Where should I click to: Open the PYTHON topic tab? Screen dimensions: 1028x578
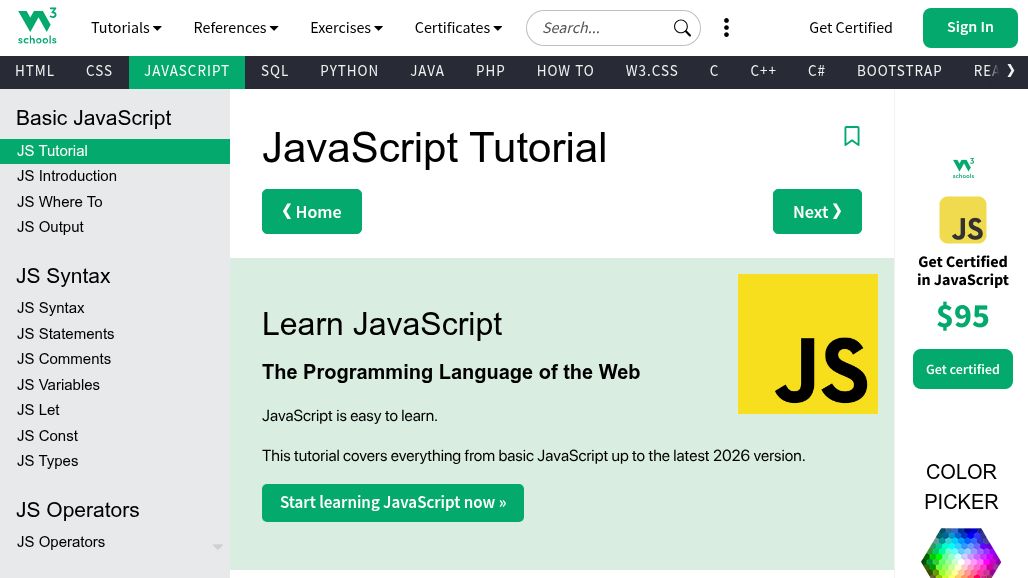click(349, 71)
